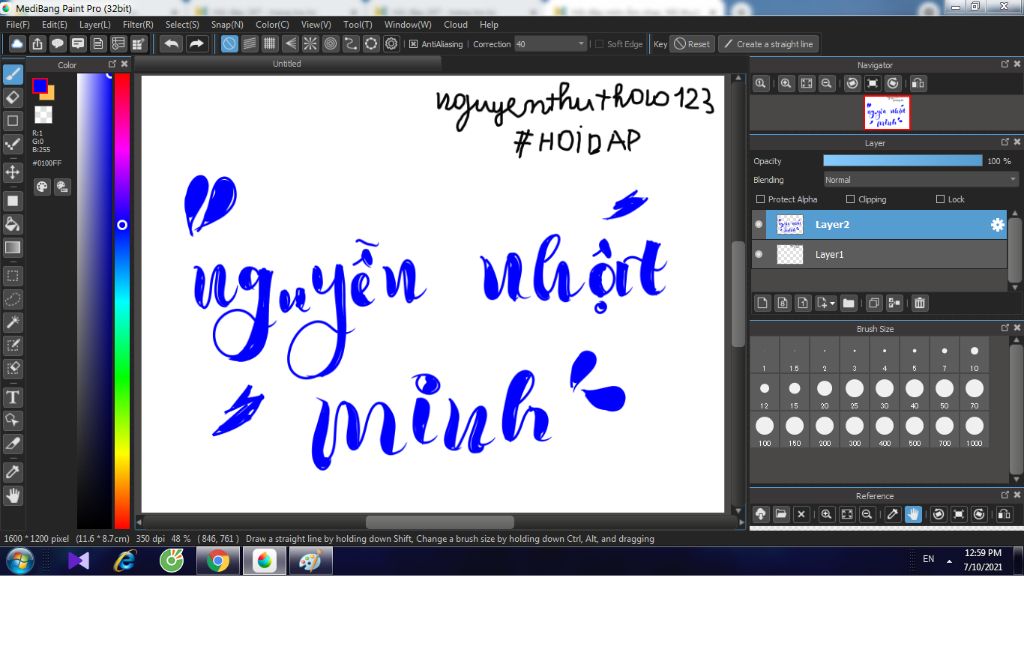Open the Blending mode dropdown

[x=920, y=180]
